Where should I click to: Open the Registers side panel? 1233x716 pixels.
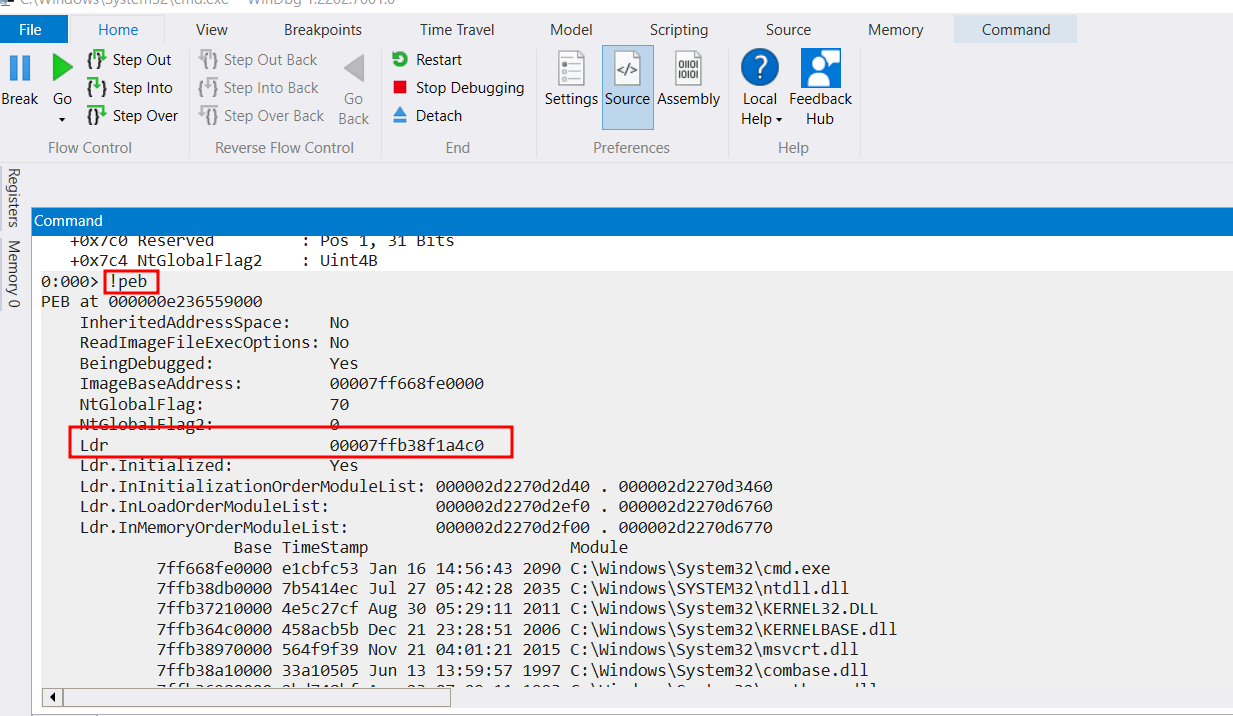[14, 198]
